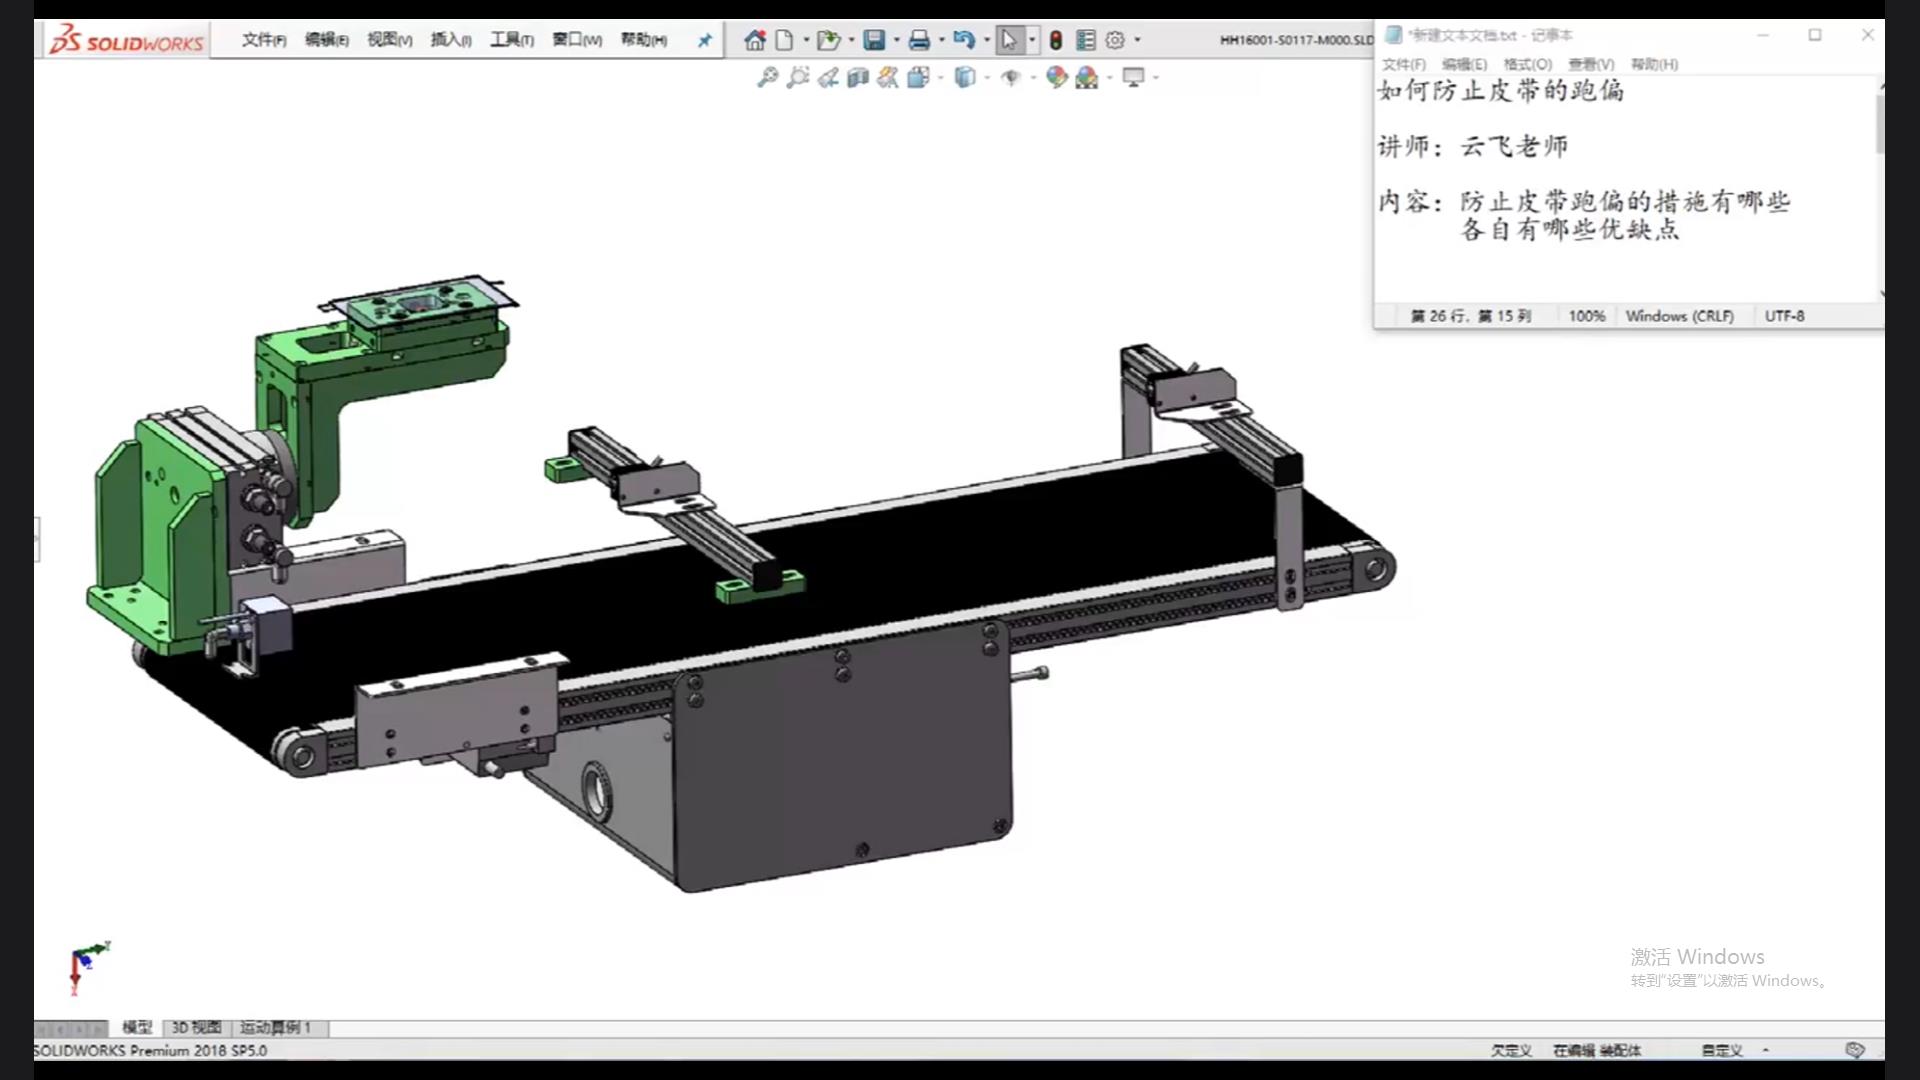This screenshot has height=1080, width=1920.
Task: Open the 工具(T) menu
Action: (512, 40)
